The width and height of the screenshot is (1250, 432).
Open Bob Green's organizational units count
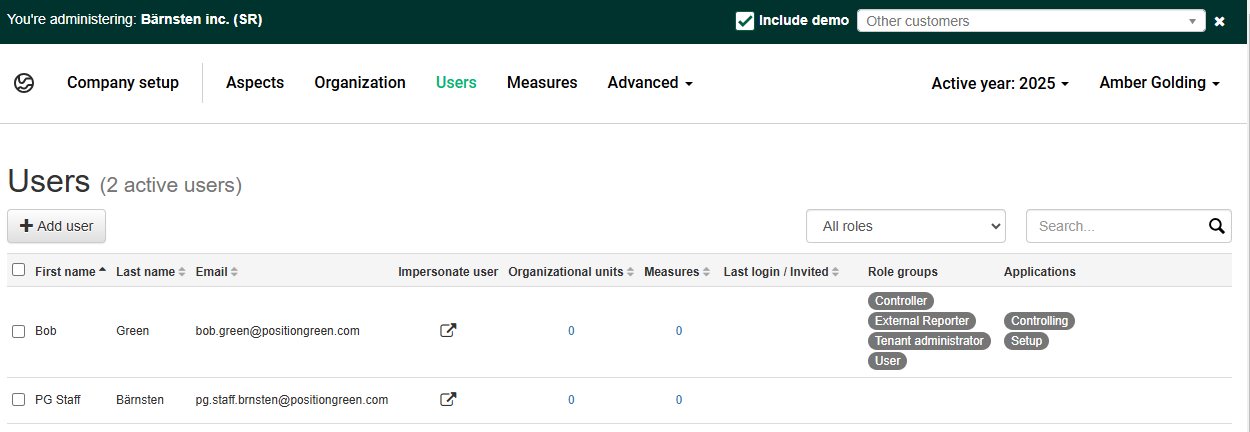[571, 331]
